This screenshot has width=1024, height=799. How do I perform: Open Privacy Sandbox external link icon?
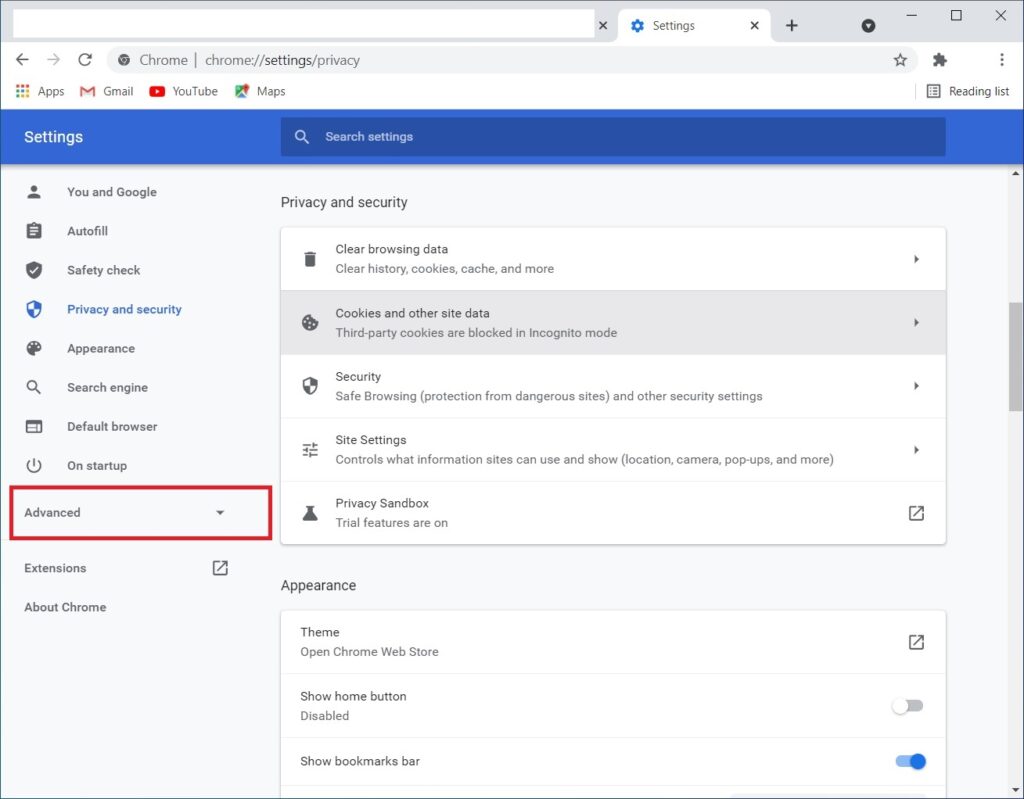[x=916, y=513]
